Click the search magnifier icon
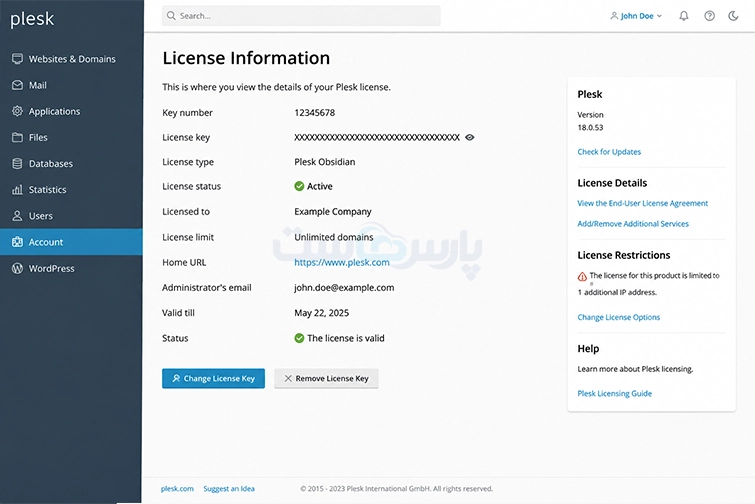This screenshot has width=755, height=504. [171, 15]
